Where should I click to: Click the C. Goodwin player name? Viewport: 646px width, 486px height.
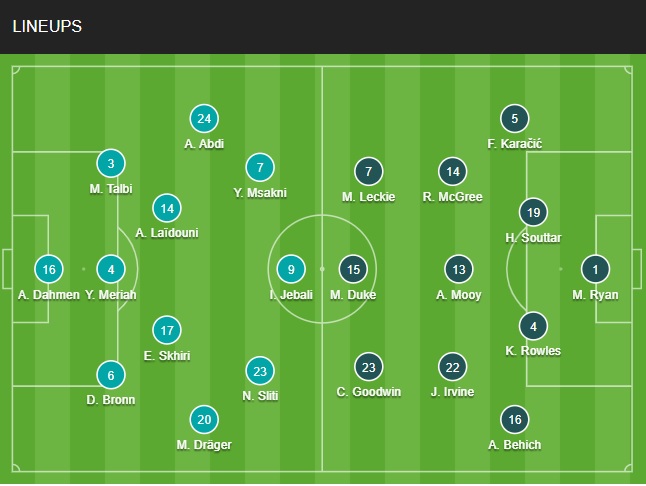pos(369,392)
